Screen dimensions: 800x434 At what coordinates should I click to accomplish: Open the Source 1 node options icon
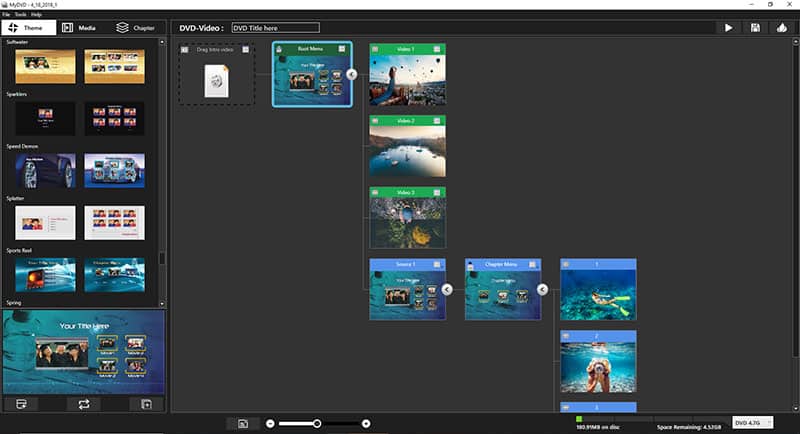tap(437, 264)
